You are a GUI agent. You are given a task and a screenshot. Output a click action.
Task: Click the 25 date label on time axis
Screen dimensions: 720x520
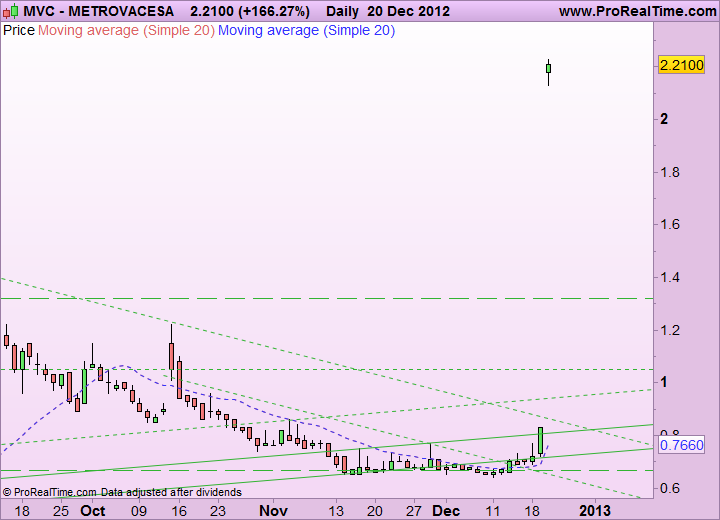[x=61, y=511]
